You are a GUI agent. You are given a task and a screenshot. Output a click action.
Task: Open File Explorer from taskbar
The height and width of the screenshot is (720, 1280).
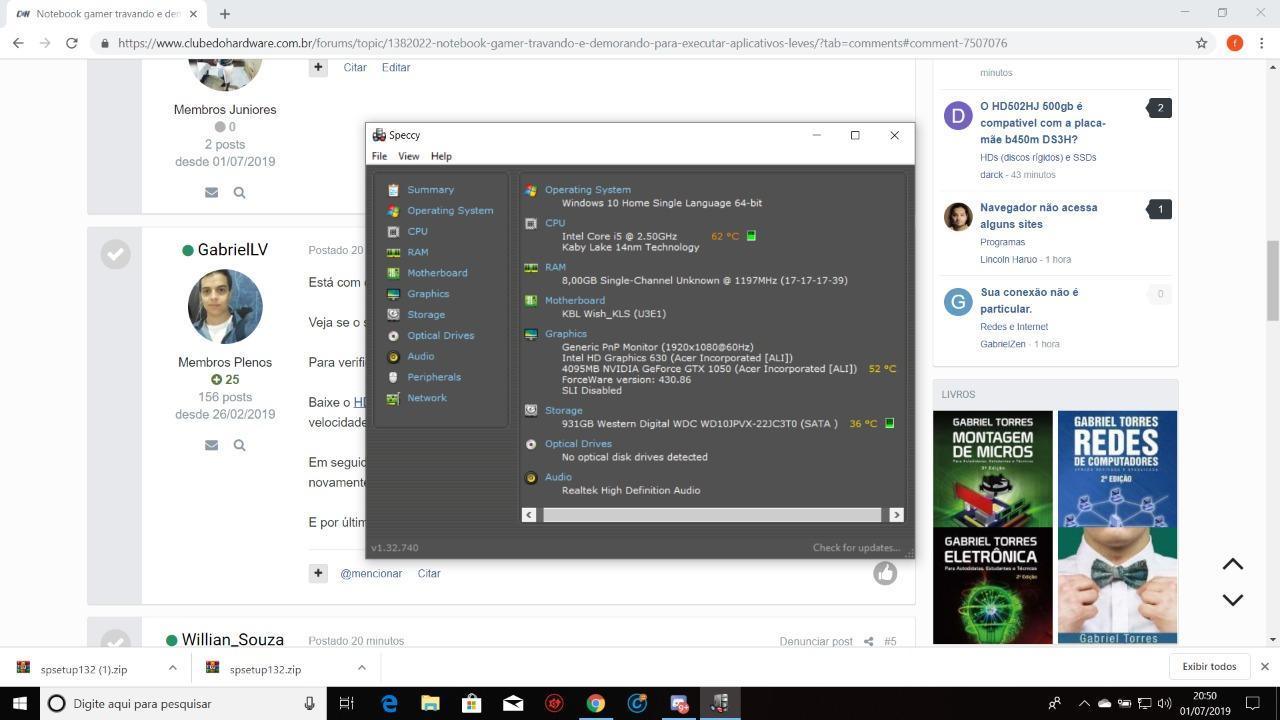[430, 703]
